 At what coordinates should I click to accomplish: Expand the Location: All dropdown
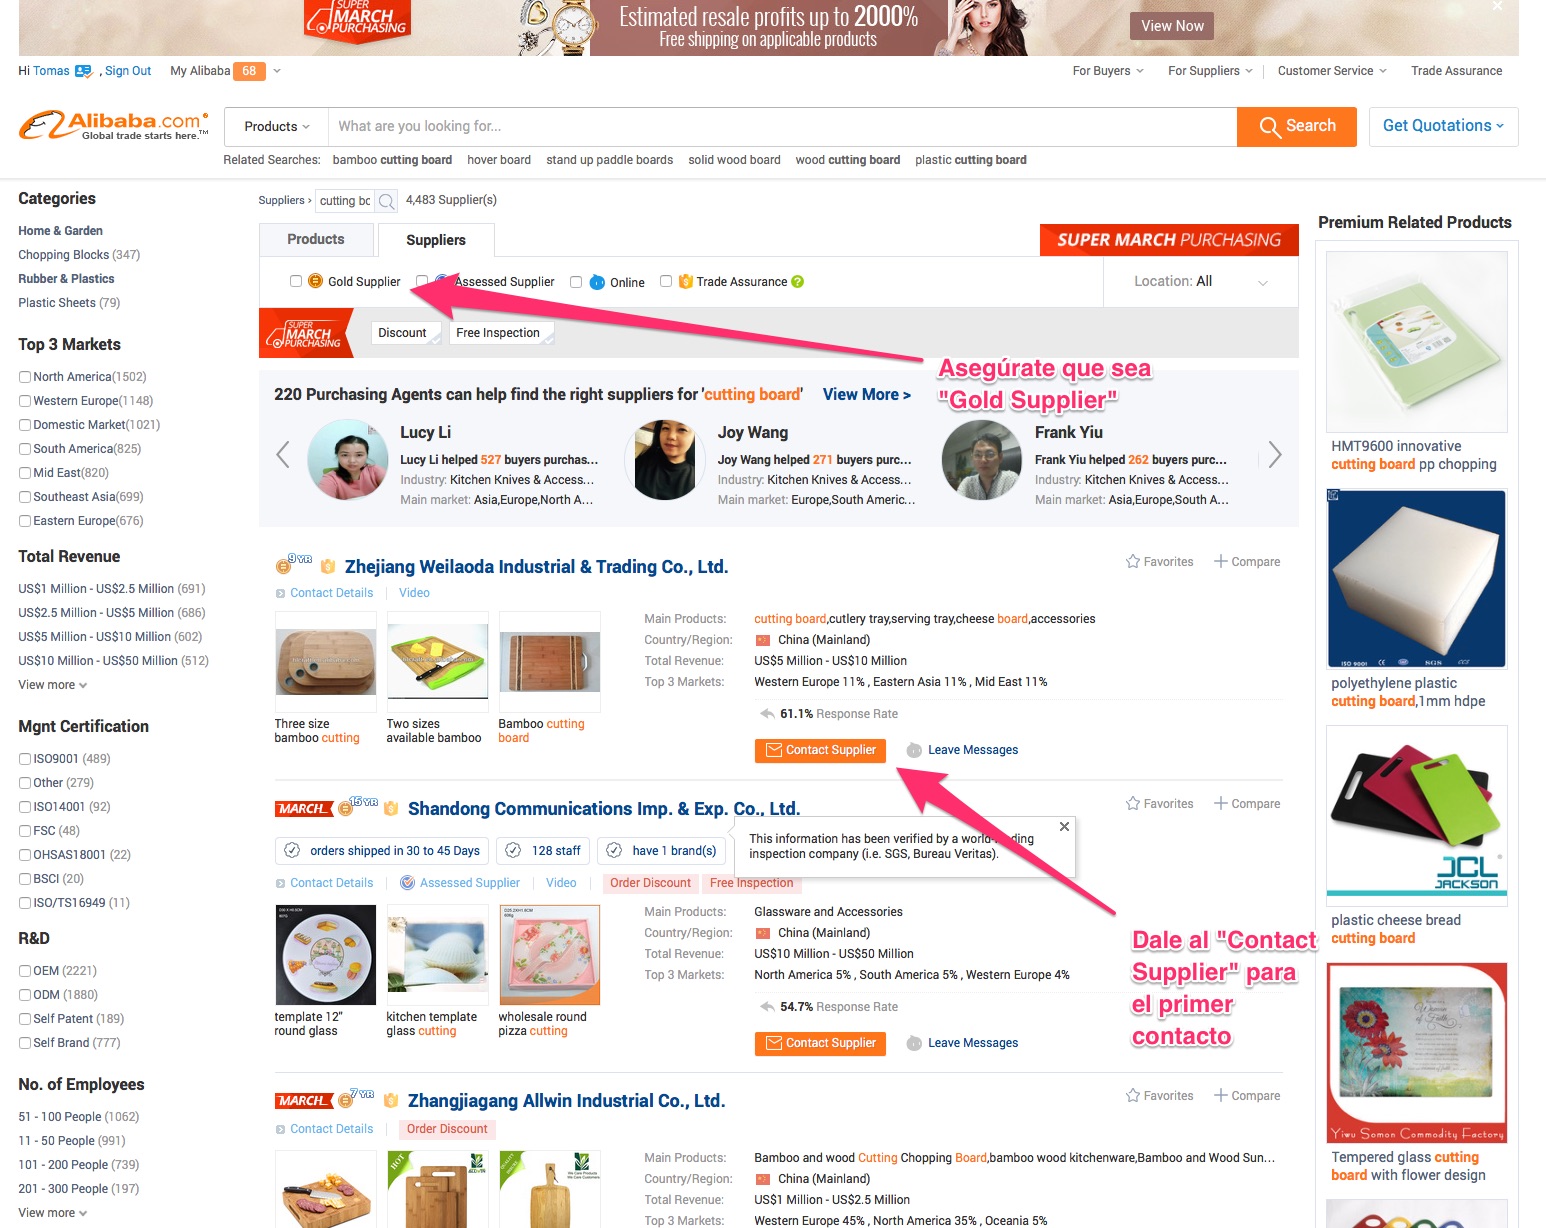[1200, 282]
